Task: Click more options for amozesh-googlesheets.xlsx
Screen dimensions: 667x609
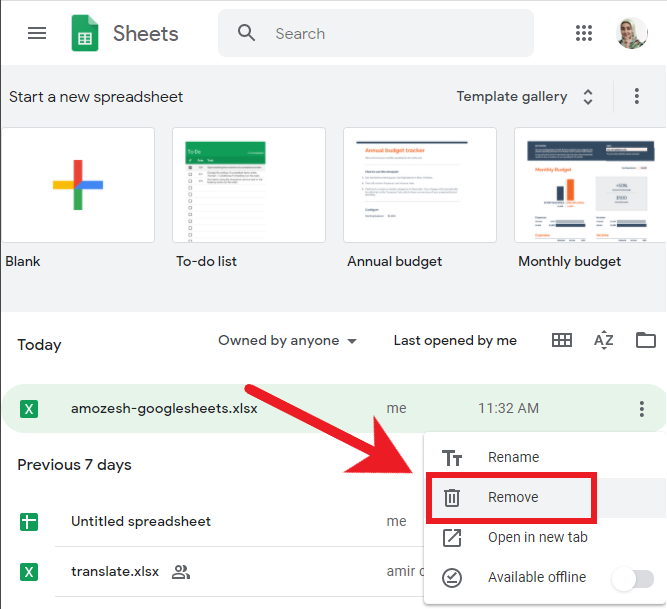Action: [x=641, y=409]
